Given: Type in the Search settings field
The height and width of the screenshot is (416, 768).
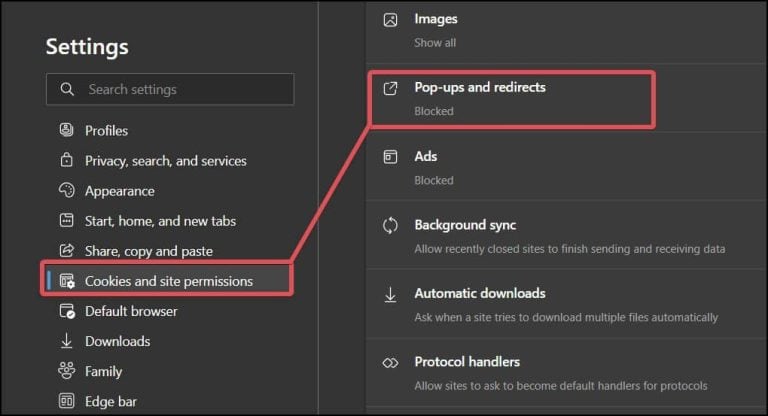Looking at the screenshot, I should [x=180, y=89].
